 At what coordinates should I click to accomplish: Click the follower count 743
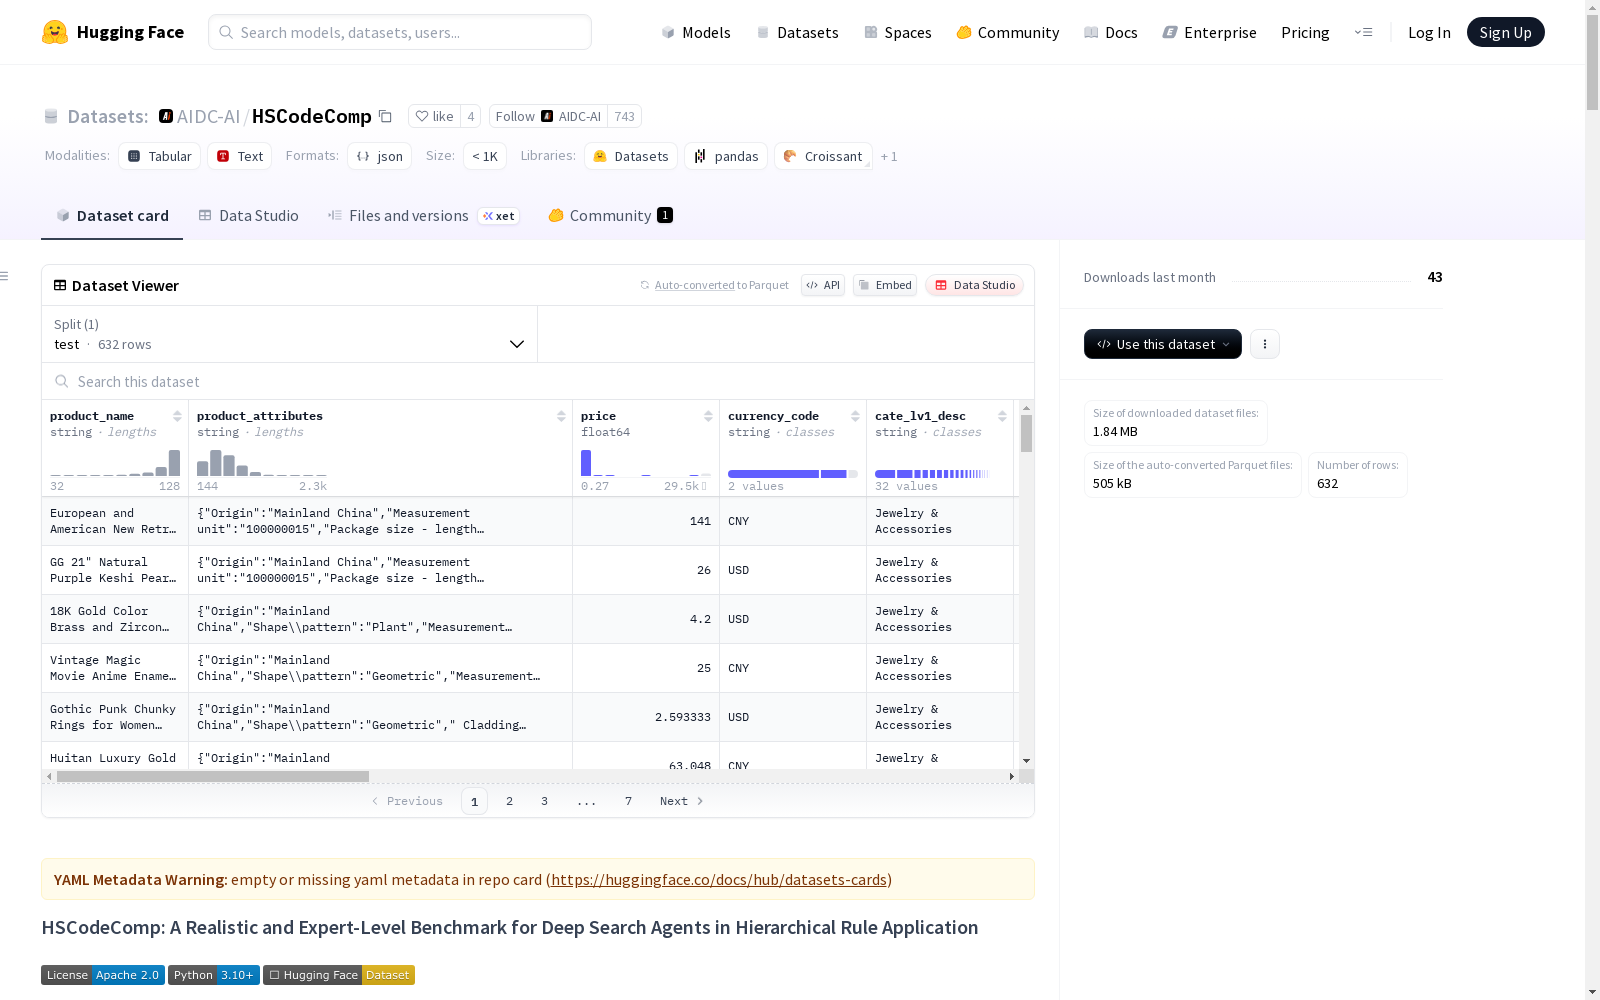pos(625,116)
